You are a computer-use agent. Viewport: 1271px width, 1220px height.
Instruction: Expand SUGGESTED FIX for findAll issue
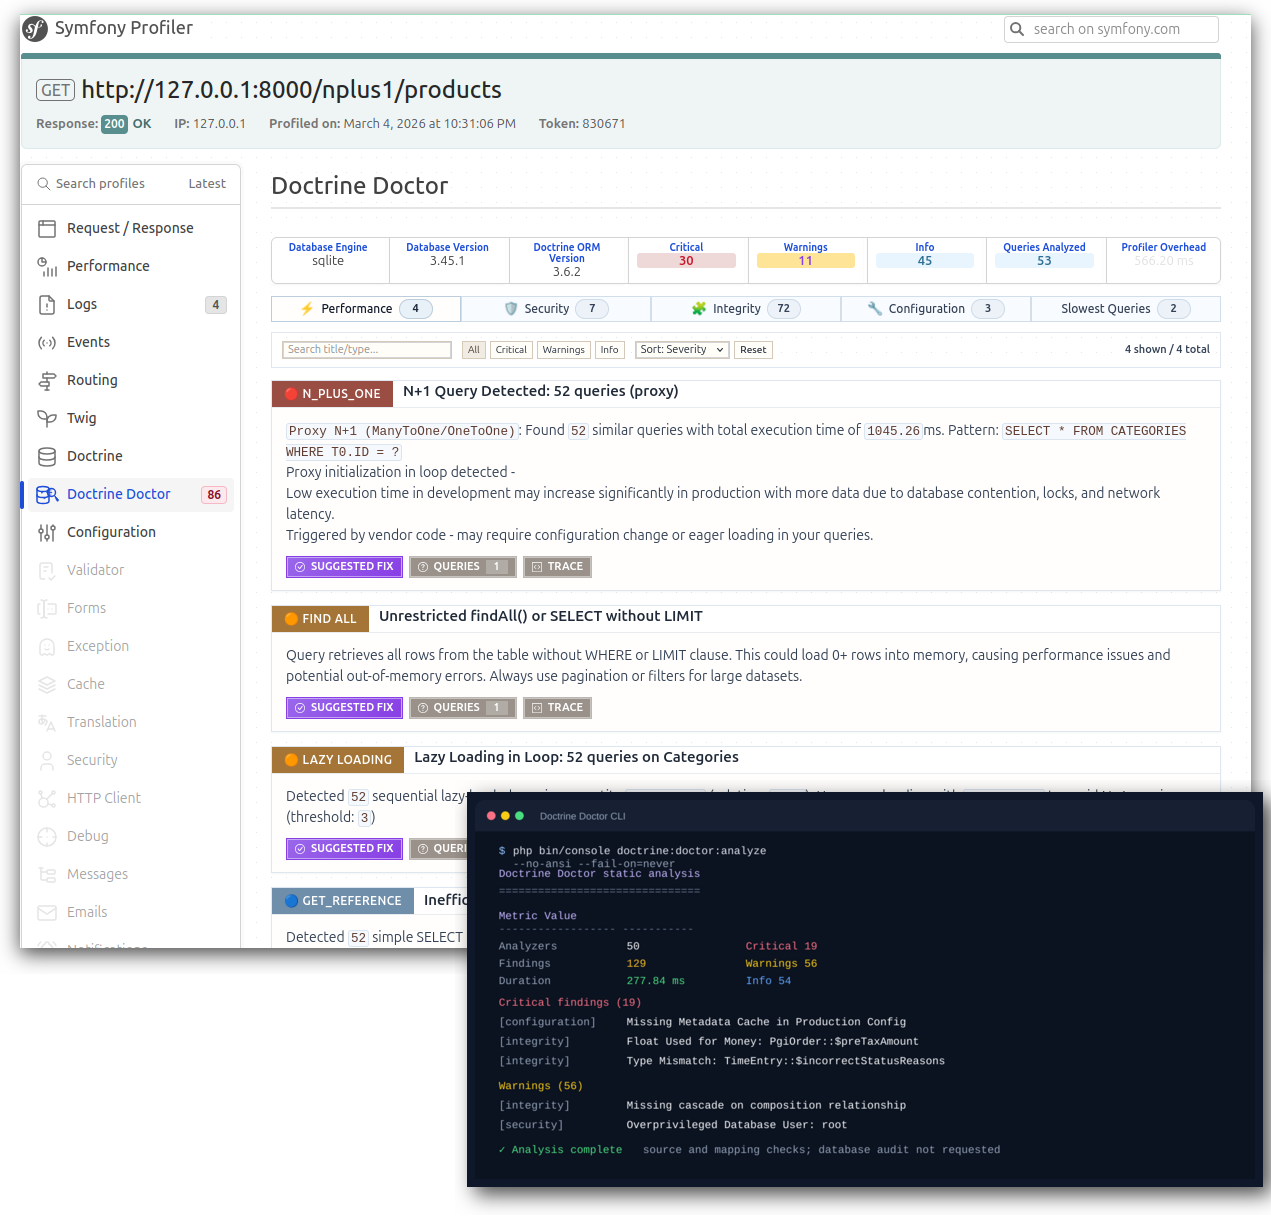click(344, 708)
